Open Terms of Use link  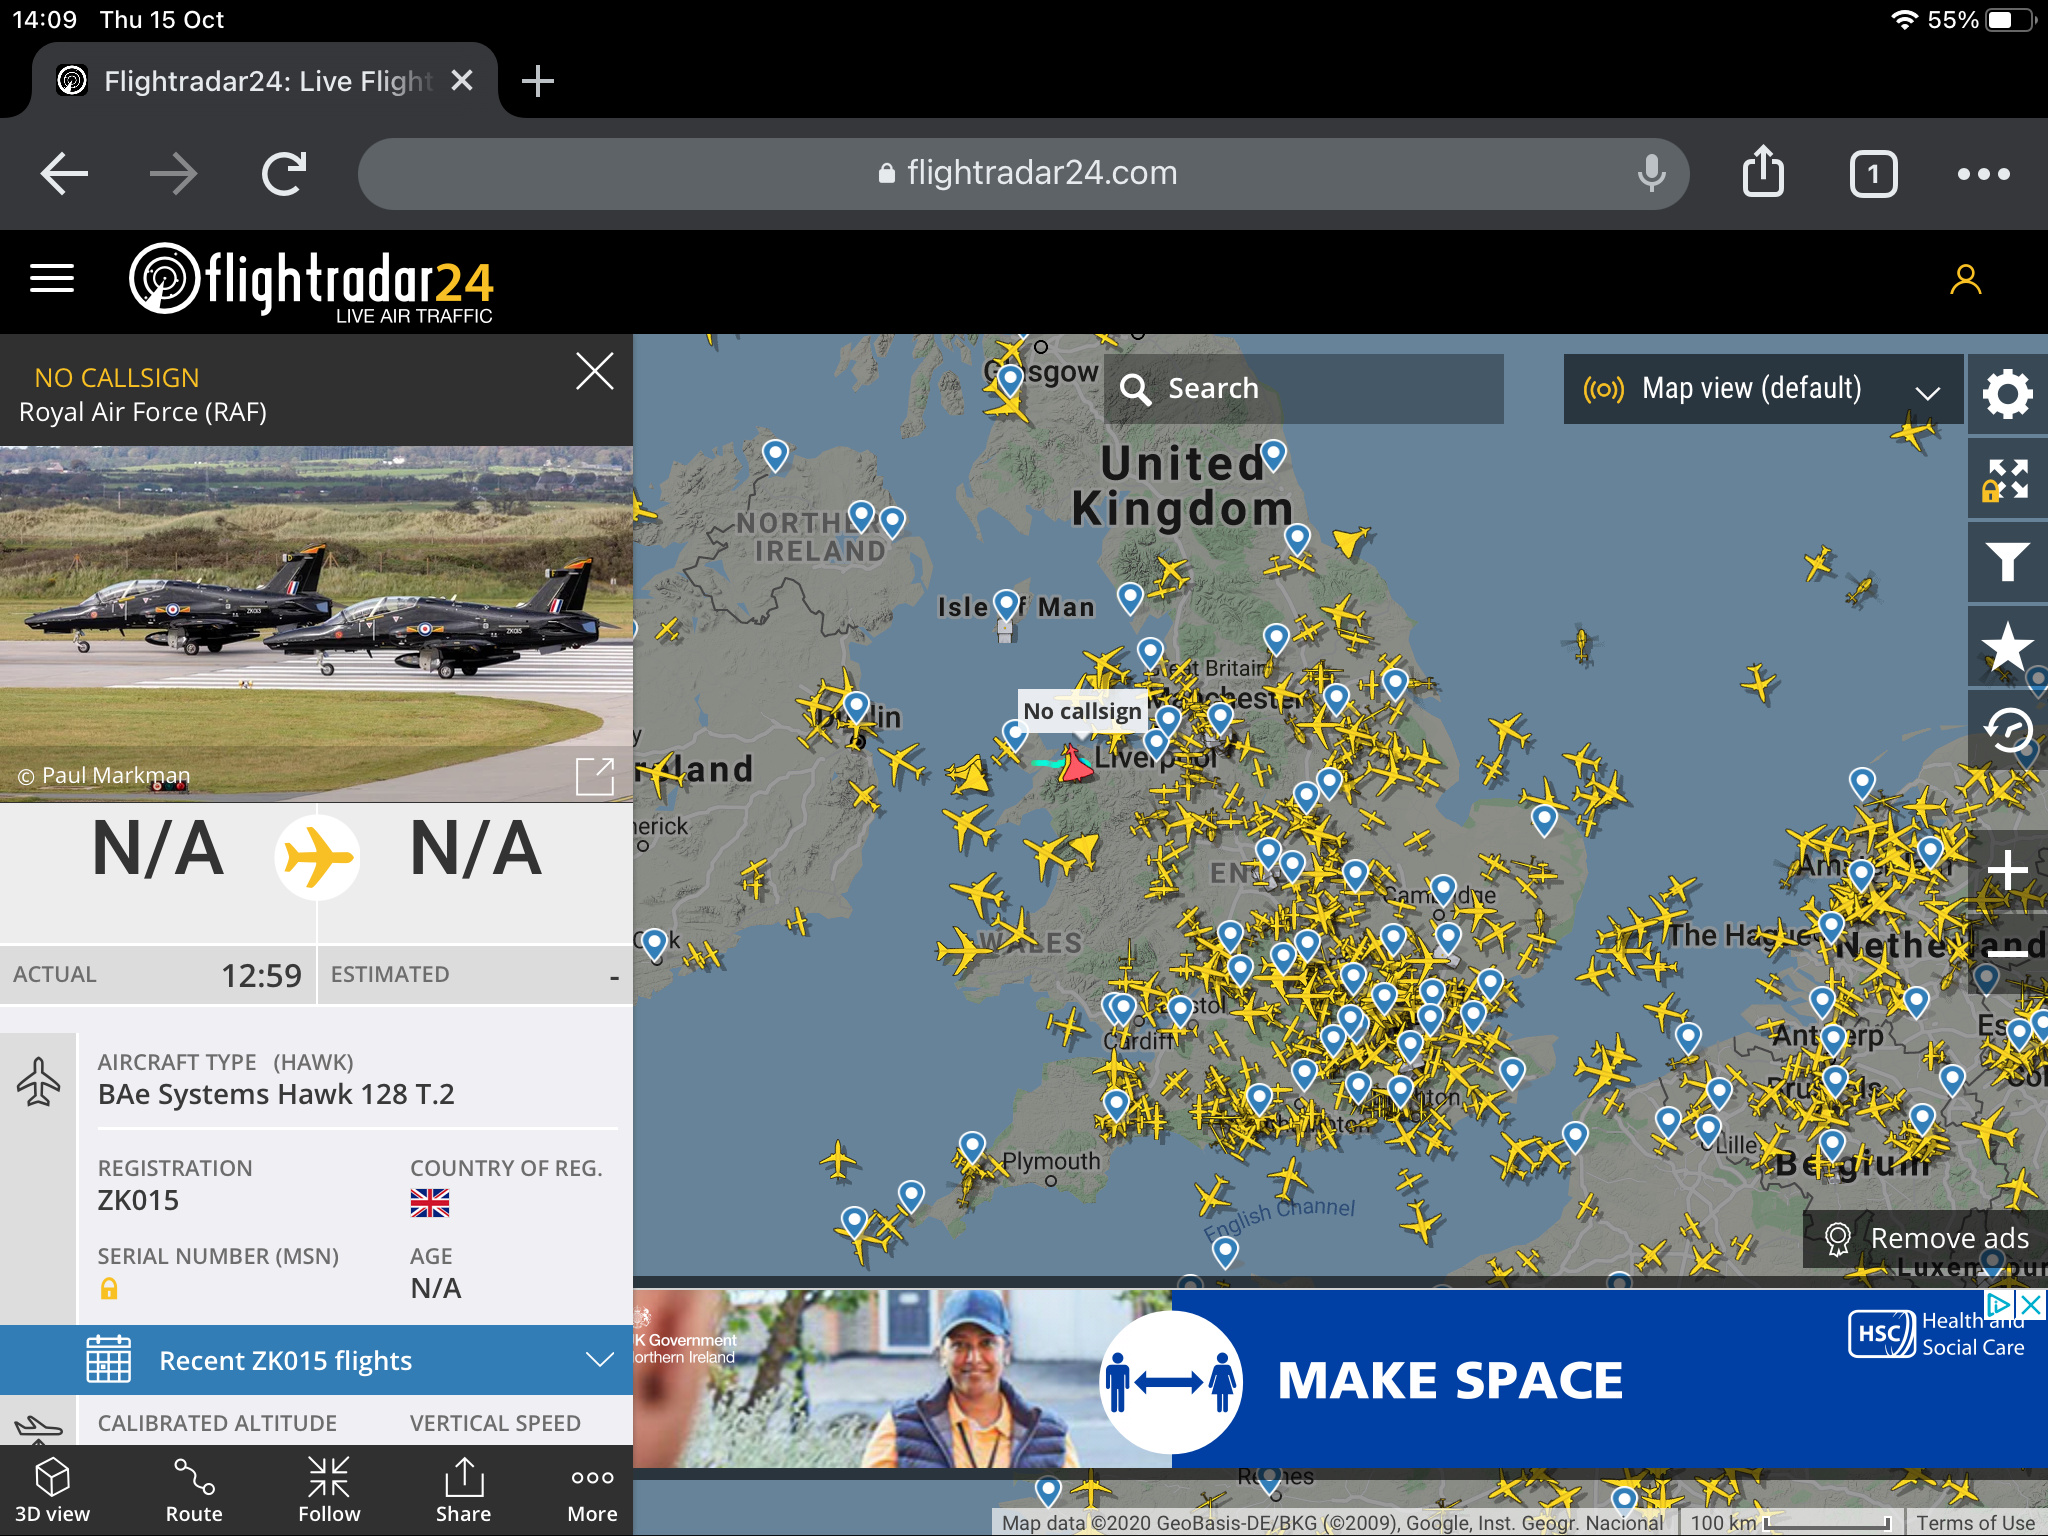point(1975,1522)
